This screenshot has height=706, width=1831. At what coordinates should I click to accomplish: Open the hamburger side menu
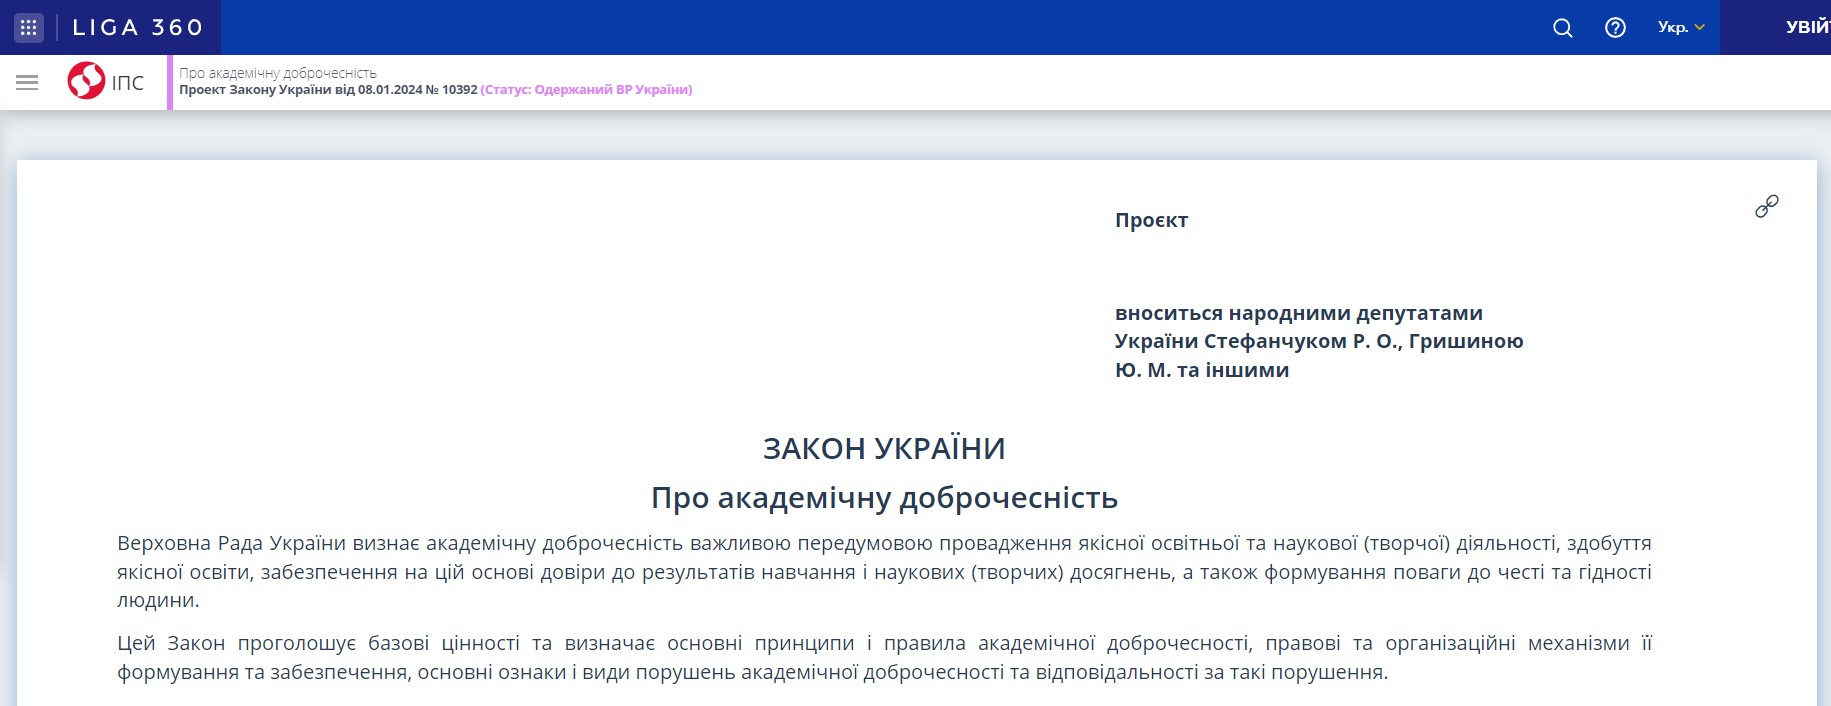[27, 82]
